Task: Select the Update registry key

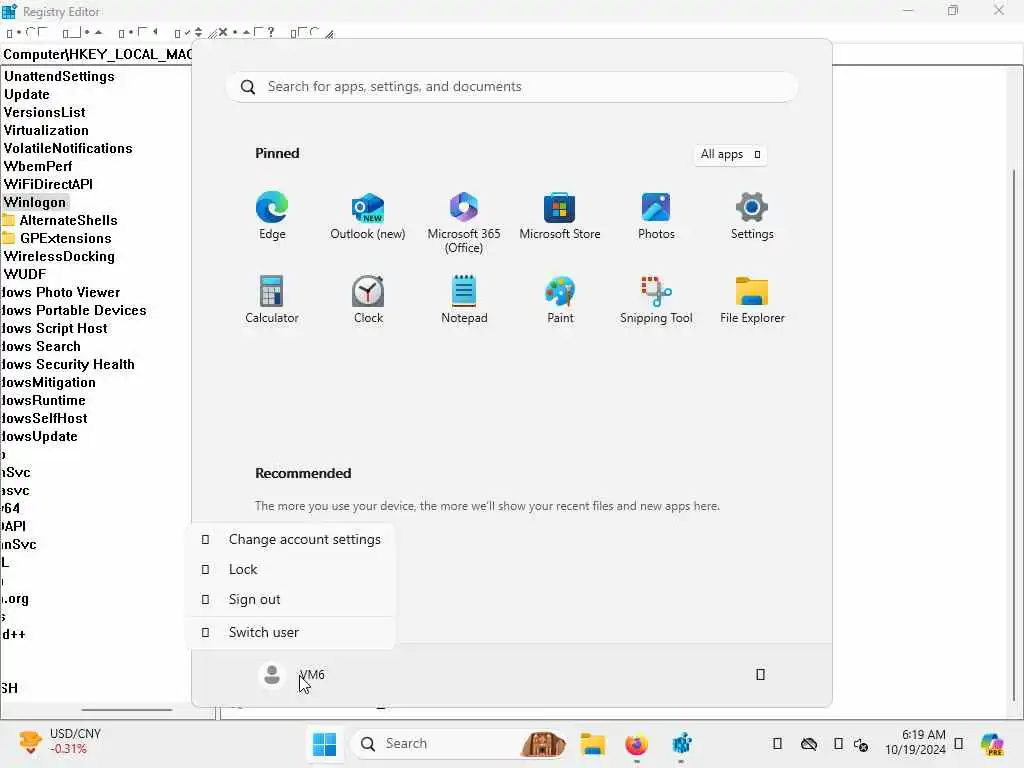Action: click(27, 95)
